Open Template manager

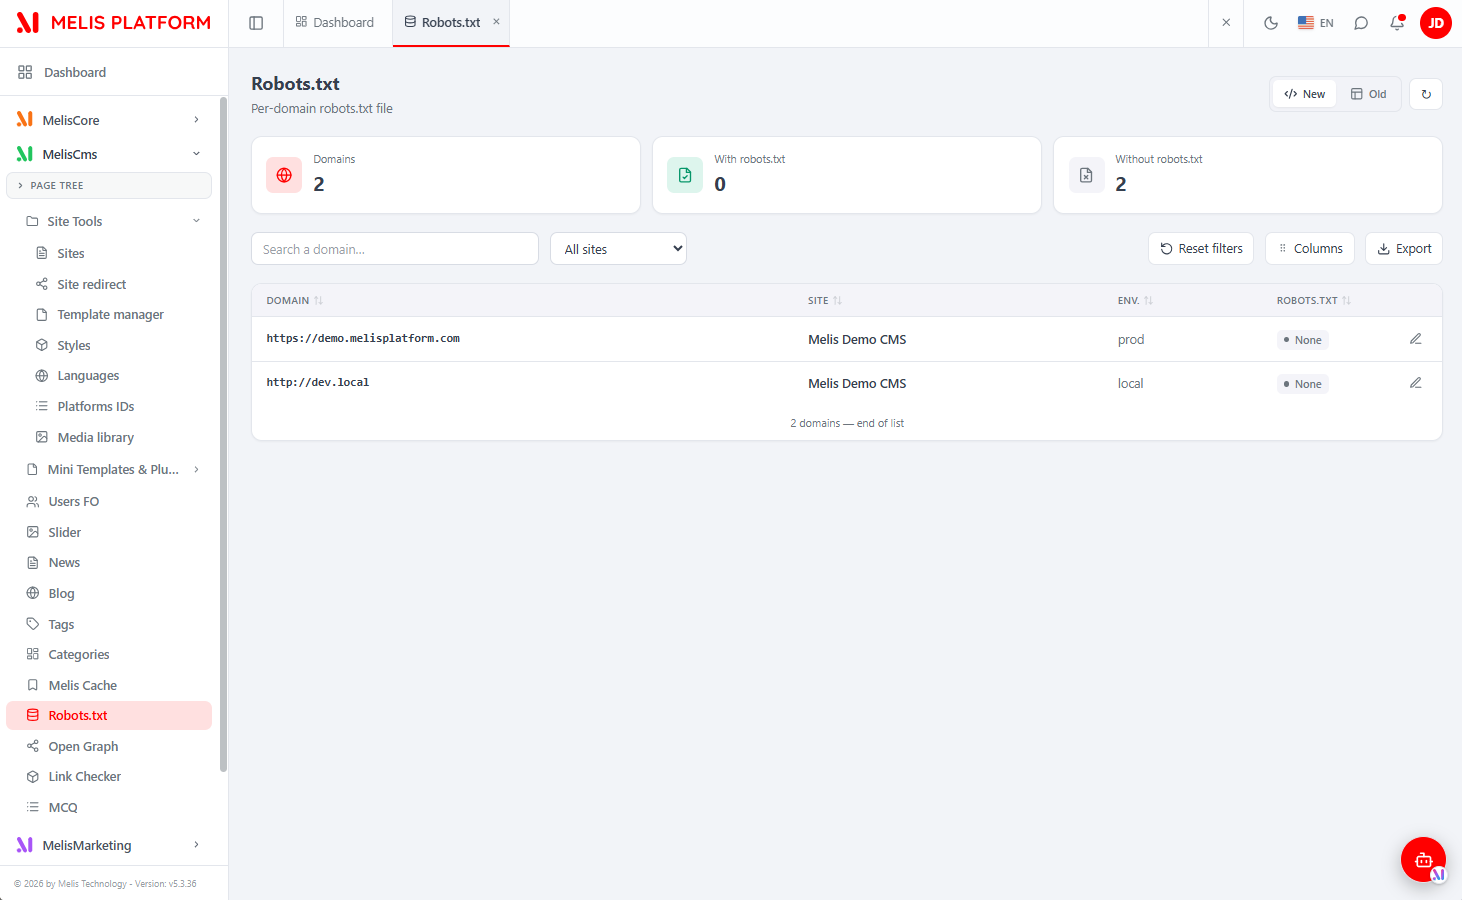point(108,314)
